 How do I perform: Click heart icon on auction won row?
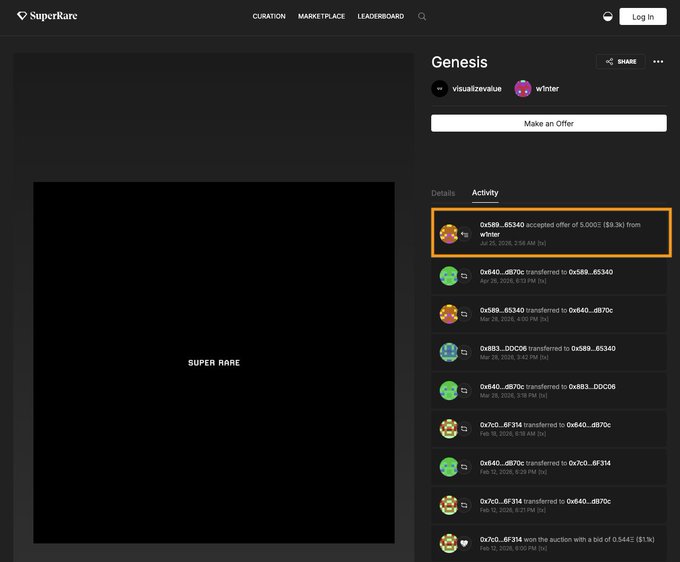tap(464, 543)
